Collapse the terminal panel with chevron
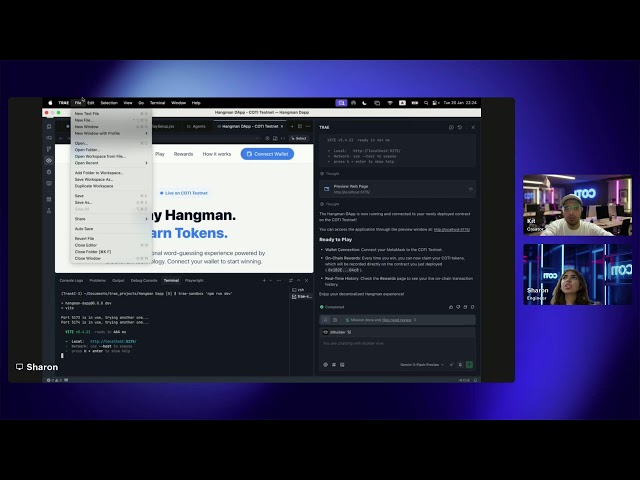The width and height of the screenshot is (640, 480). tap(298, 280)
